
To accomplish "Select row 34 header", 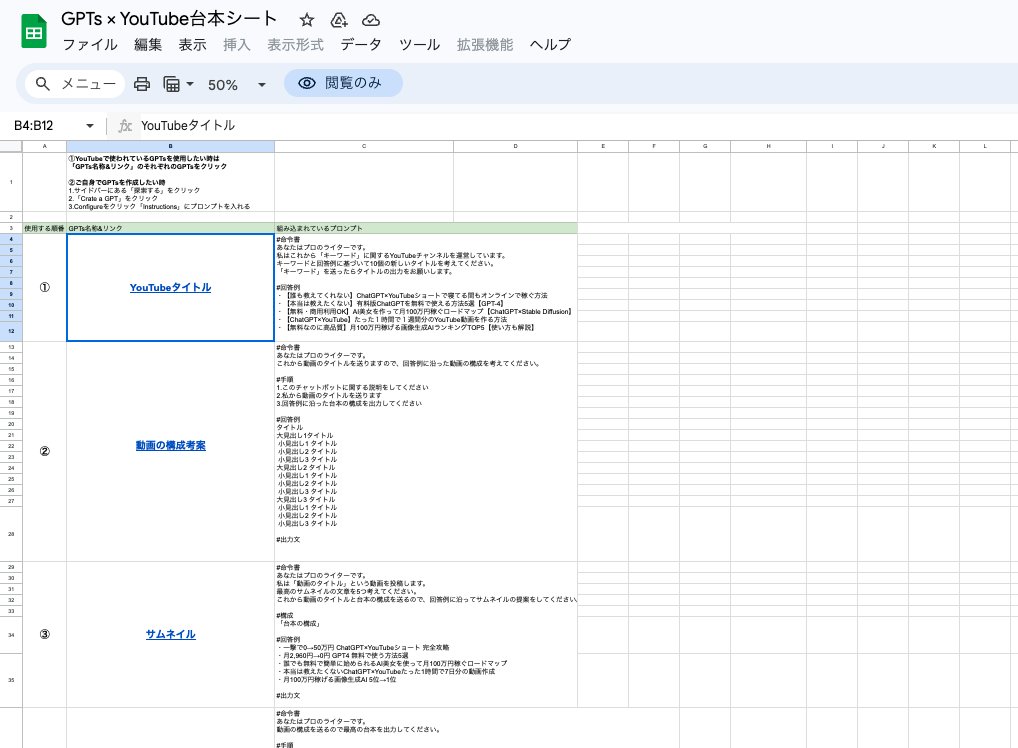I will 11,634.
